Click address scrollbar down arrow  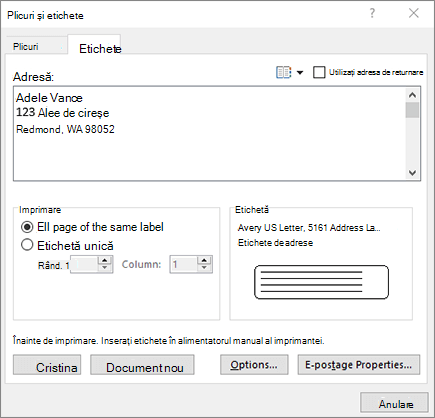pos(412,173)
